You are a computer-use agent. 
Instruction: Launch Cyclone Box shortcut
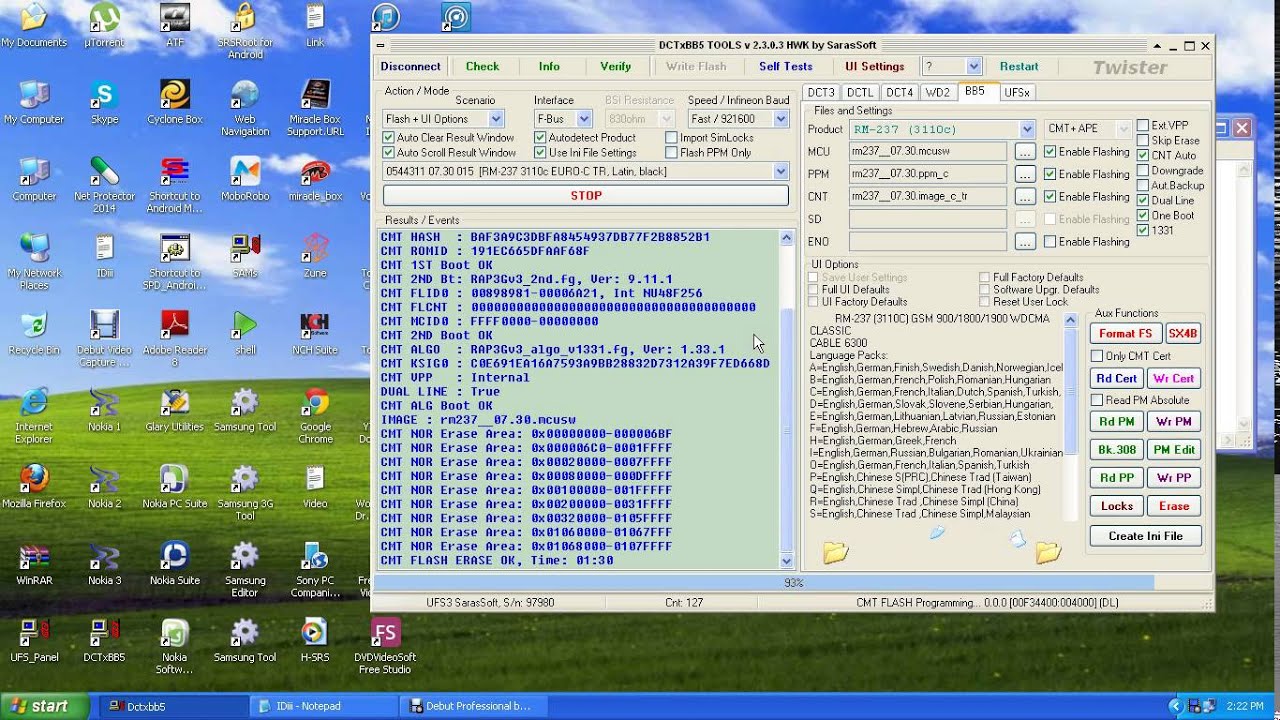coord(175,102)
